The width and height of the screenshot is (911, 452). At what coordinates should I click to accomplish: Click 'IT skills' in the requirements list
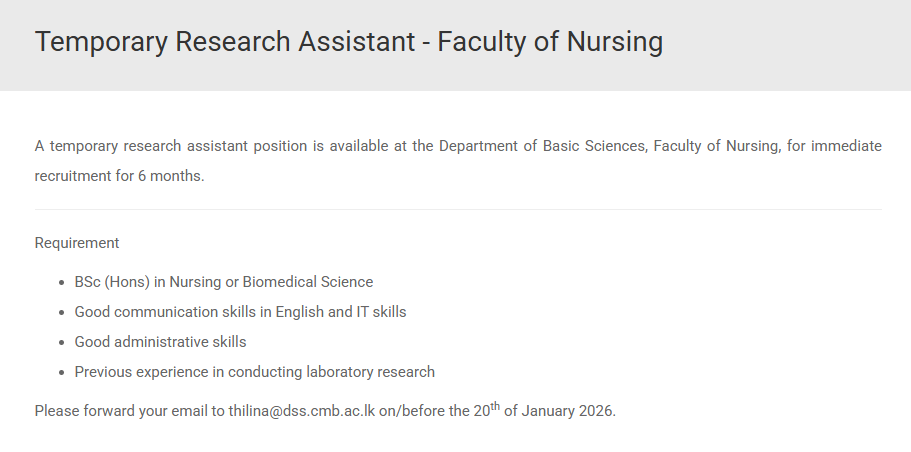pyautogui.click(x=381, y=312)
